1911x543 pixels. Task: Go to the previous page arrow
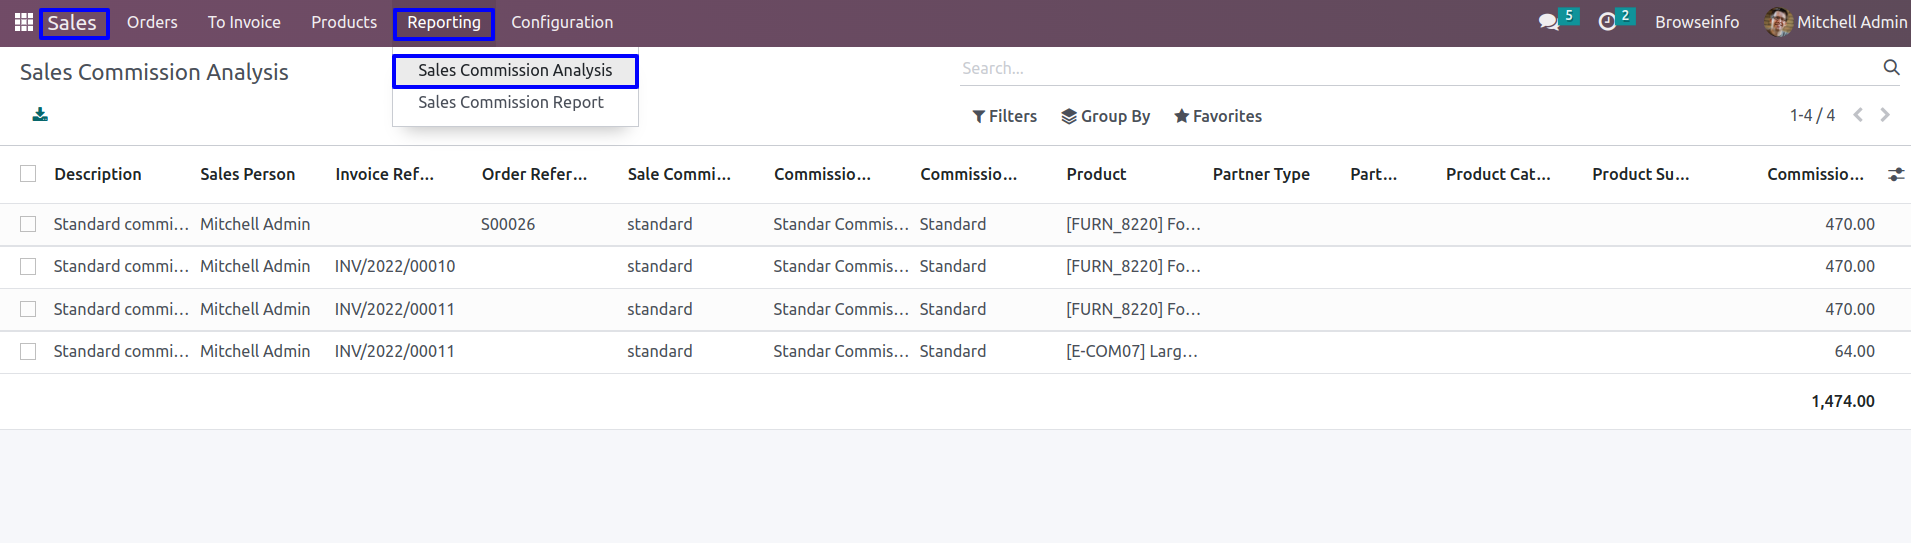pos(1858,115)
